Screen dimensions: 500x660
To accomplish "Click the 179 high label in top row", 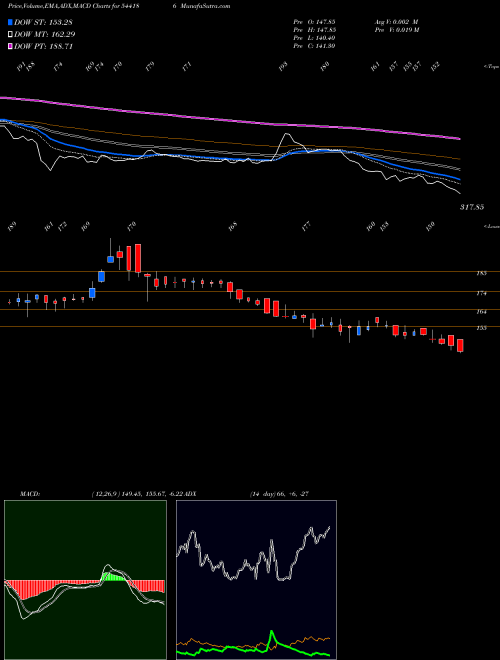I will click(x=150, y=66).
